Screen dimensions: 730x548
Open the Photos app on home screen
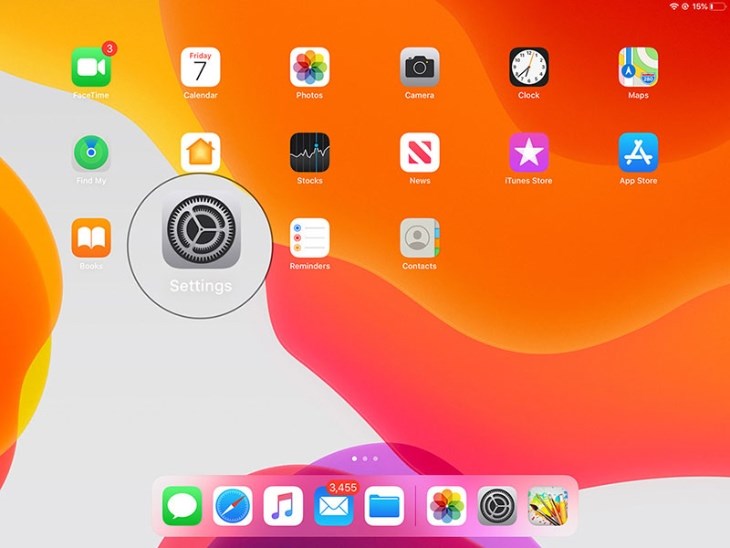click(x=310, y=67)
